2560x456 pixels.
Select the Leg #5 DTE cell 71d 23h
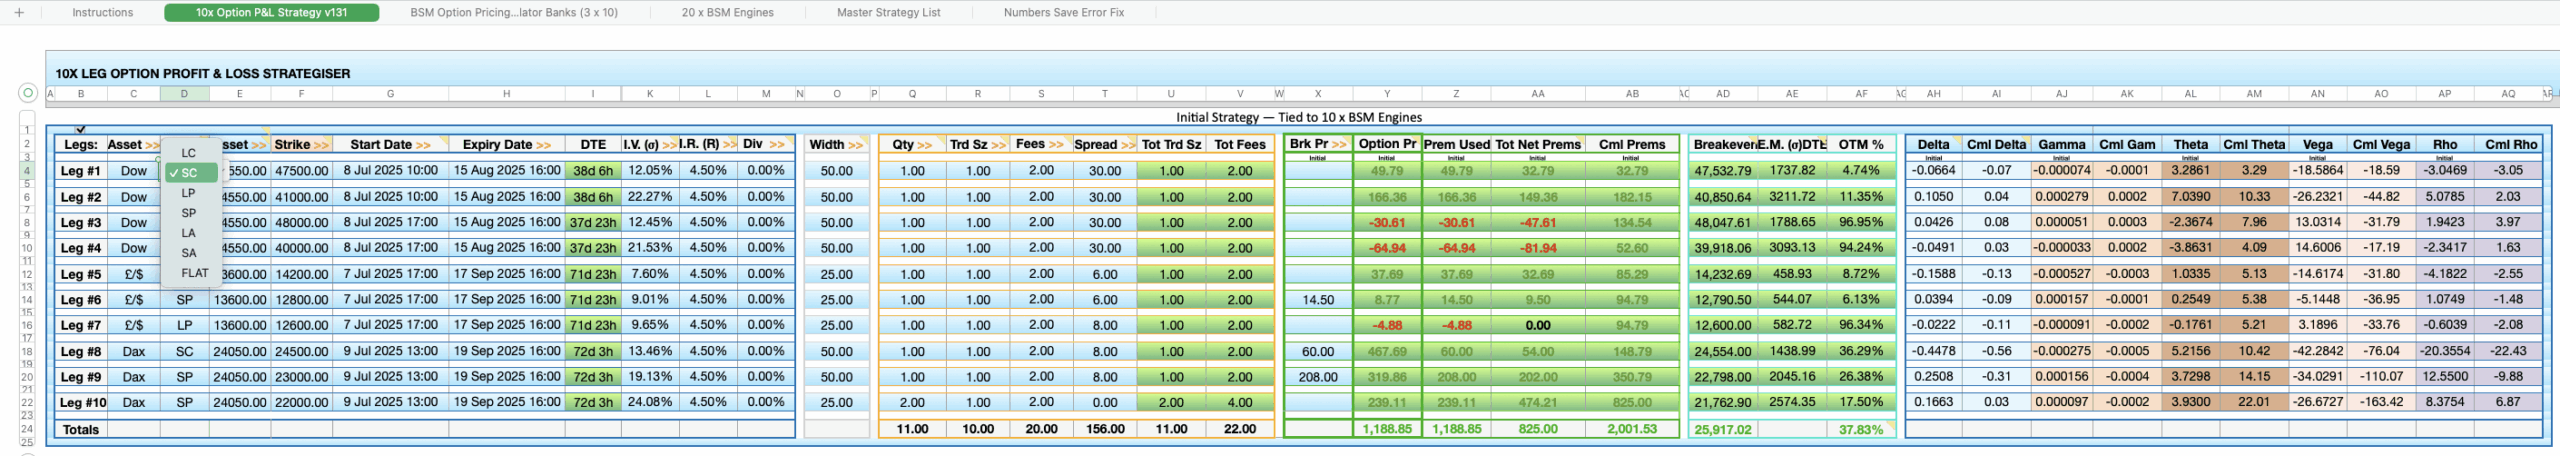[593, 274]
